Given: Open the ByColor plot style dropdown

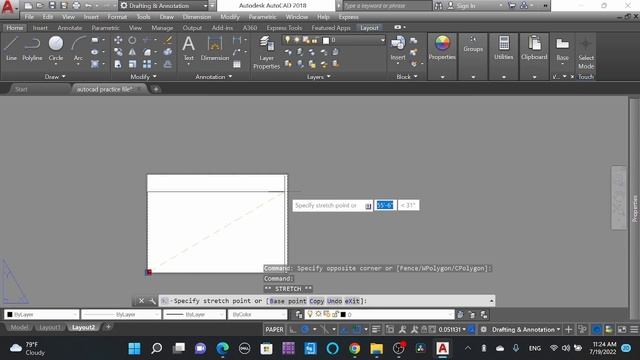Looking at the screenshot, I should click(x=257, y=314).
